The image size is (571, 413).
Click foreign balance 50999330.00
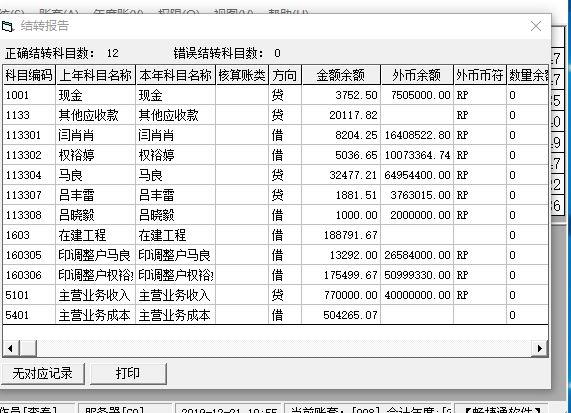coord(418,275)
